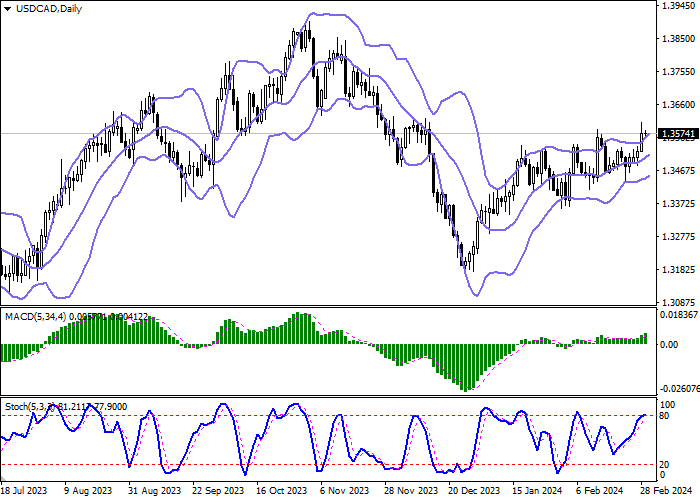
Task: Click date label 18 Jul 2023
Action: pos(24,491)
